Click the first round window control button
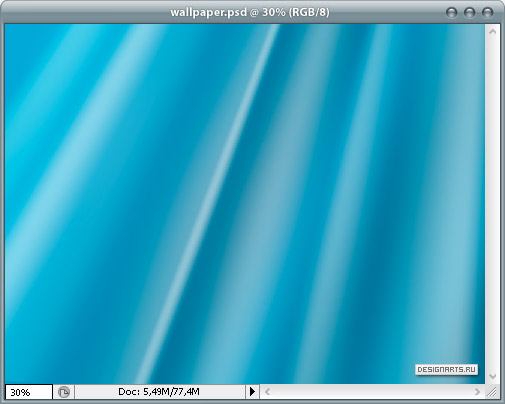This screenshot has width=505, height=404. (452, 13)
